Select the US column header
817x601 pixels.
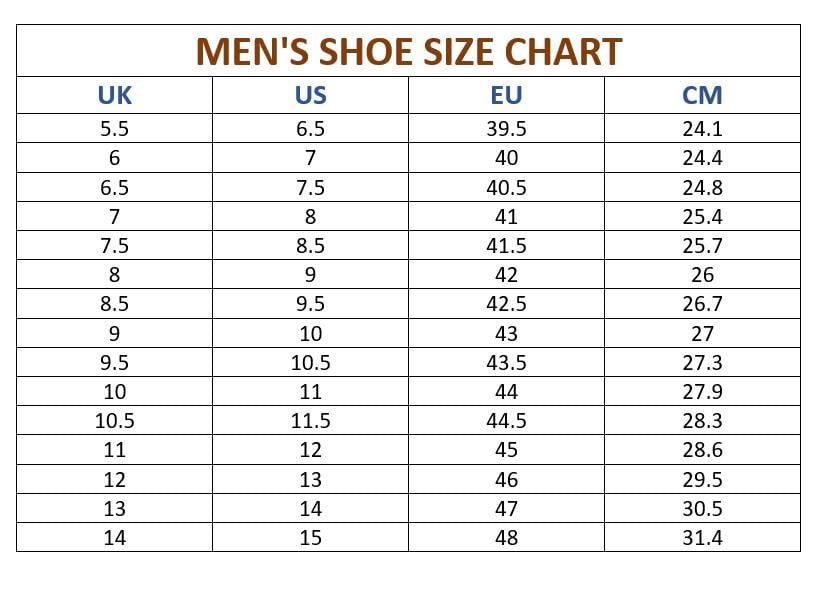tap(310, 96)
